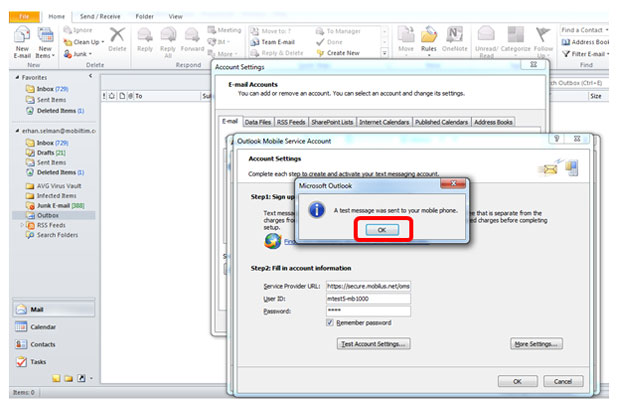618x410 pixels.
Task: Select Drafts folder in the mailbox
Action: pyautogui.click(x=45, y=153)
